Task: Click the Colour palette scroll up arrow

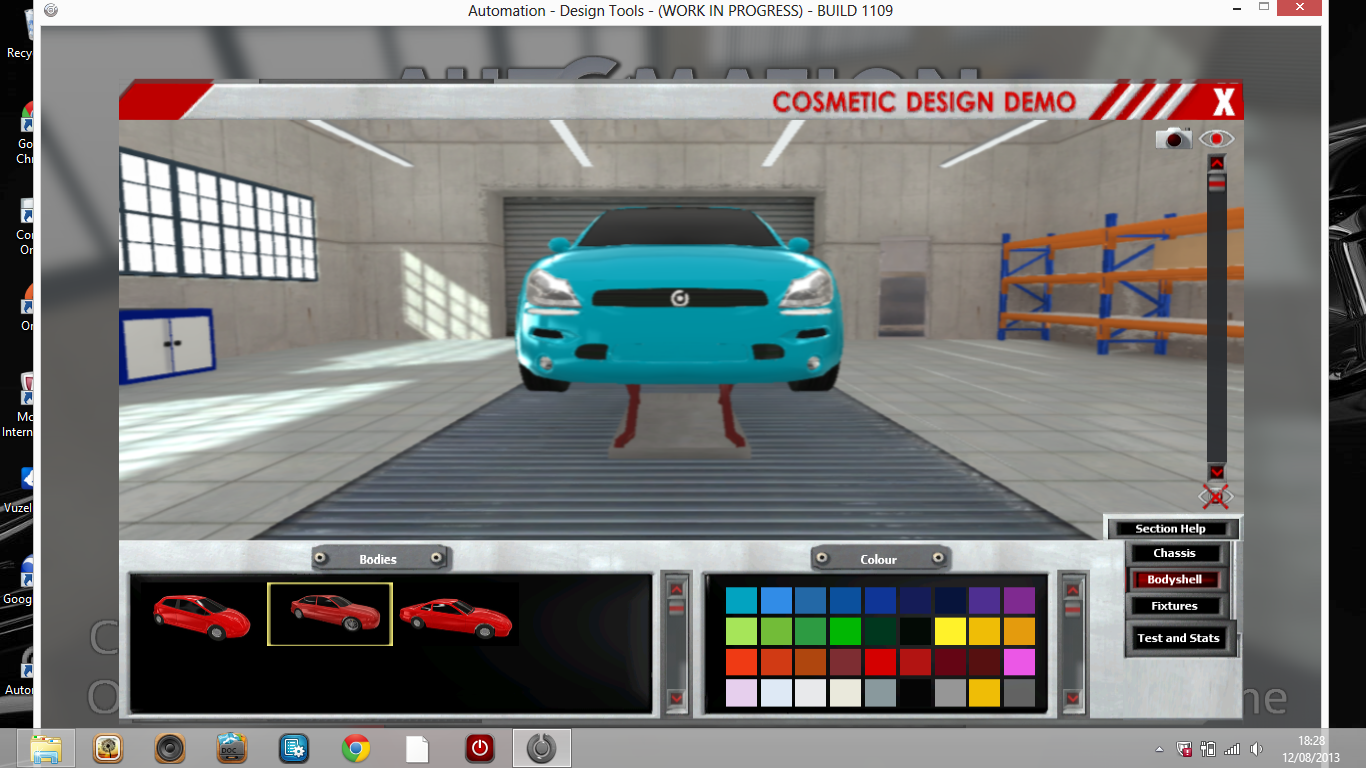Action: [x=1072, y=589]
